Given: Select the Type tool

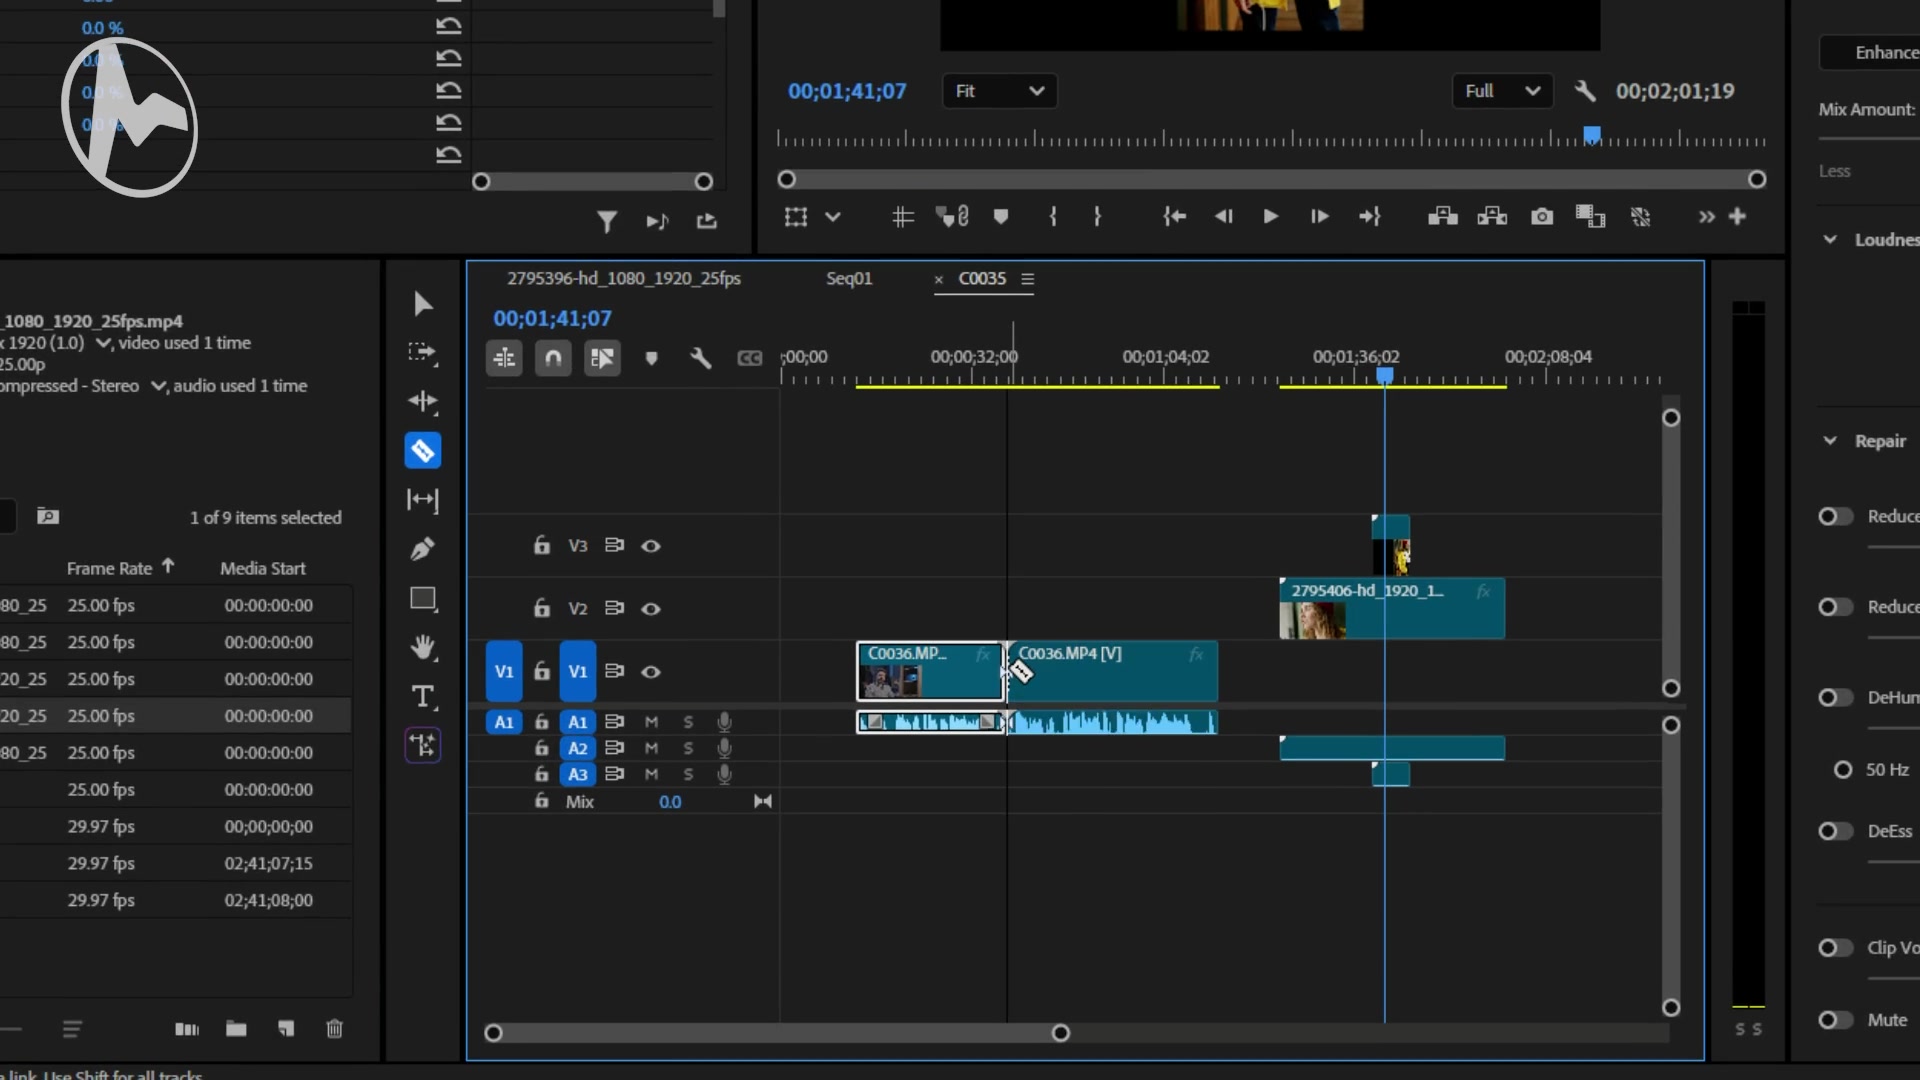Looking at the screenshot, I should [422, 696].
